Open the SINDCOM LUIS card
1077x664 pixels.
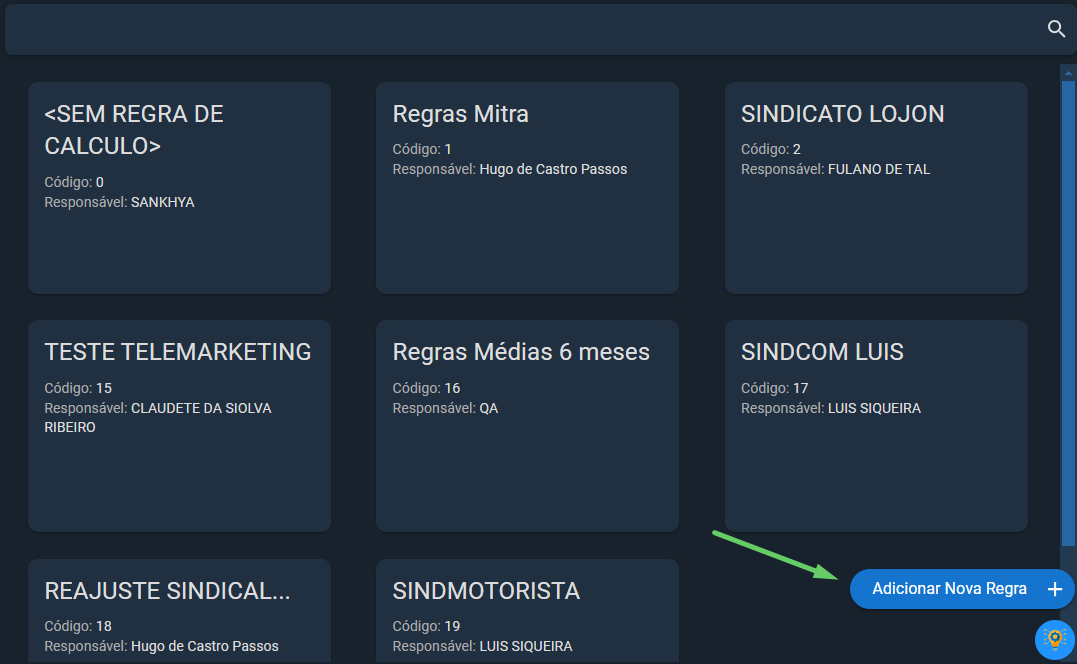(876, 426)
